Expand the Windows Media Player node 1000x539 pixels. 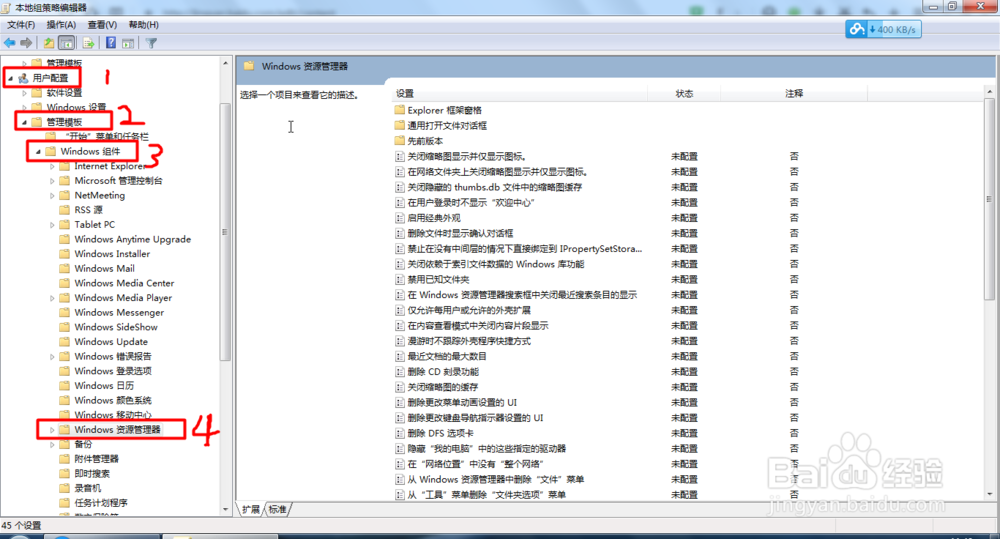tap(52, 298)
